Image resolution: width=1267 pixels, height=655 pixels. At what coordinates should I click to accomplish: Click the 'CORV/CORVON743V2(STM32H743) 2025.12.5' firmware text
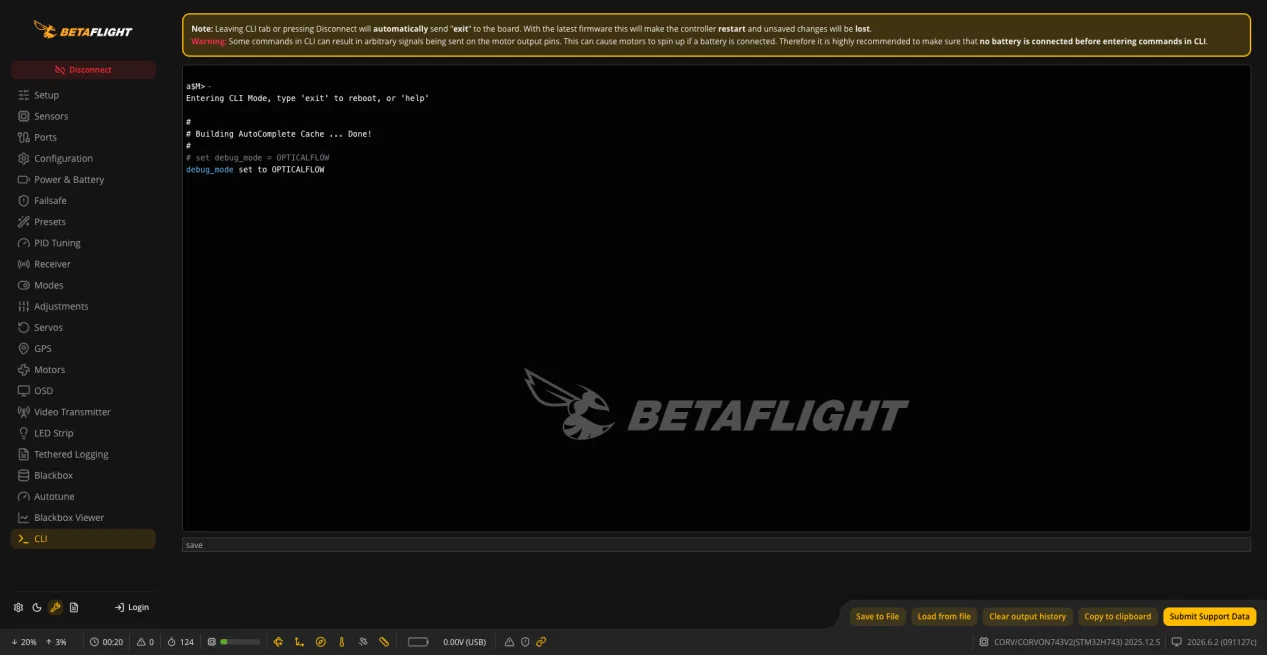tap(1077, 642)
